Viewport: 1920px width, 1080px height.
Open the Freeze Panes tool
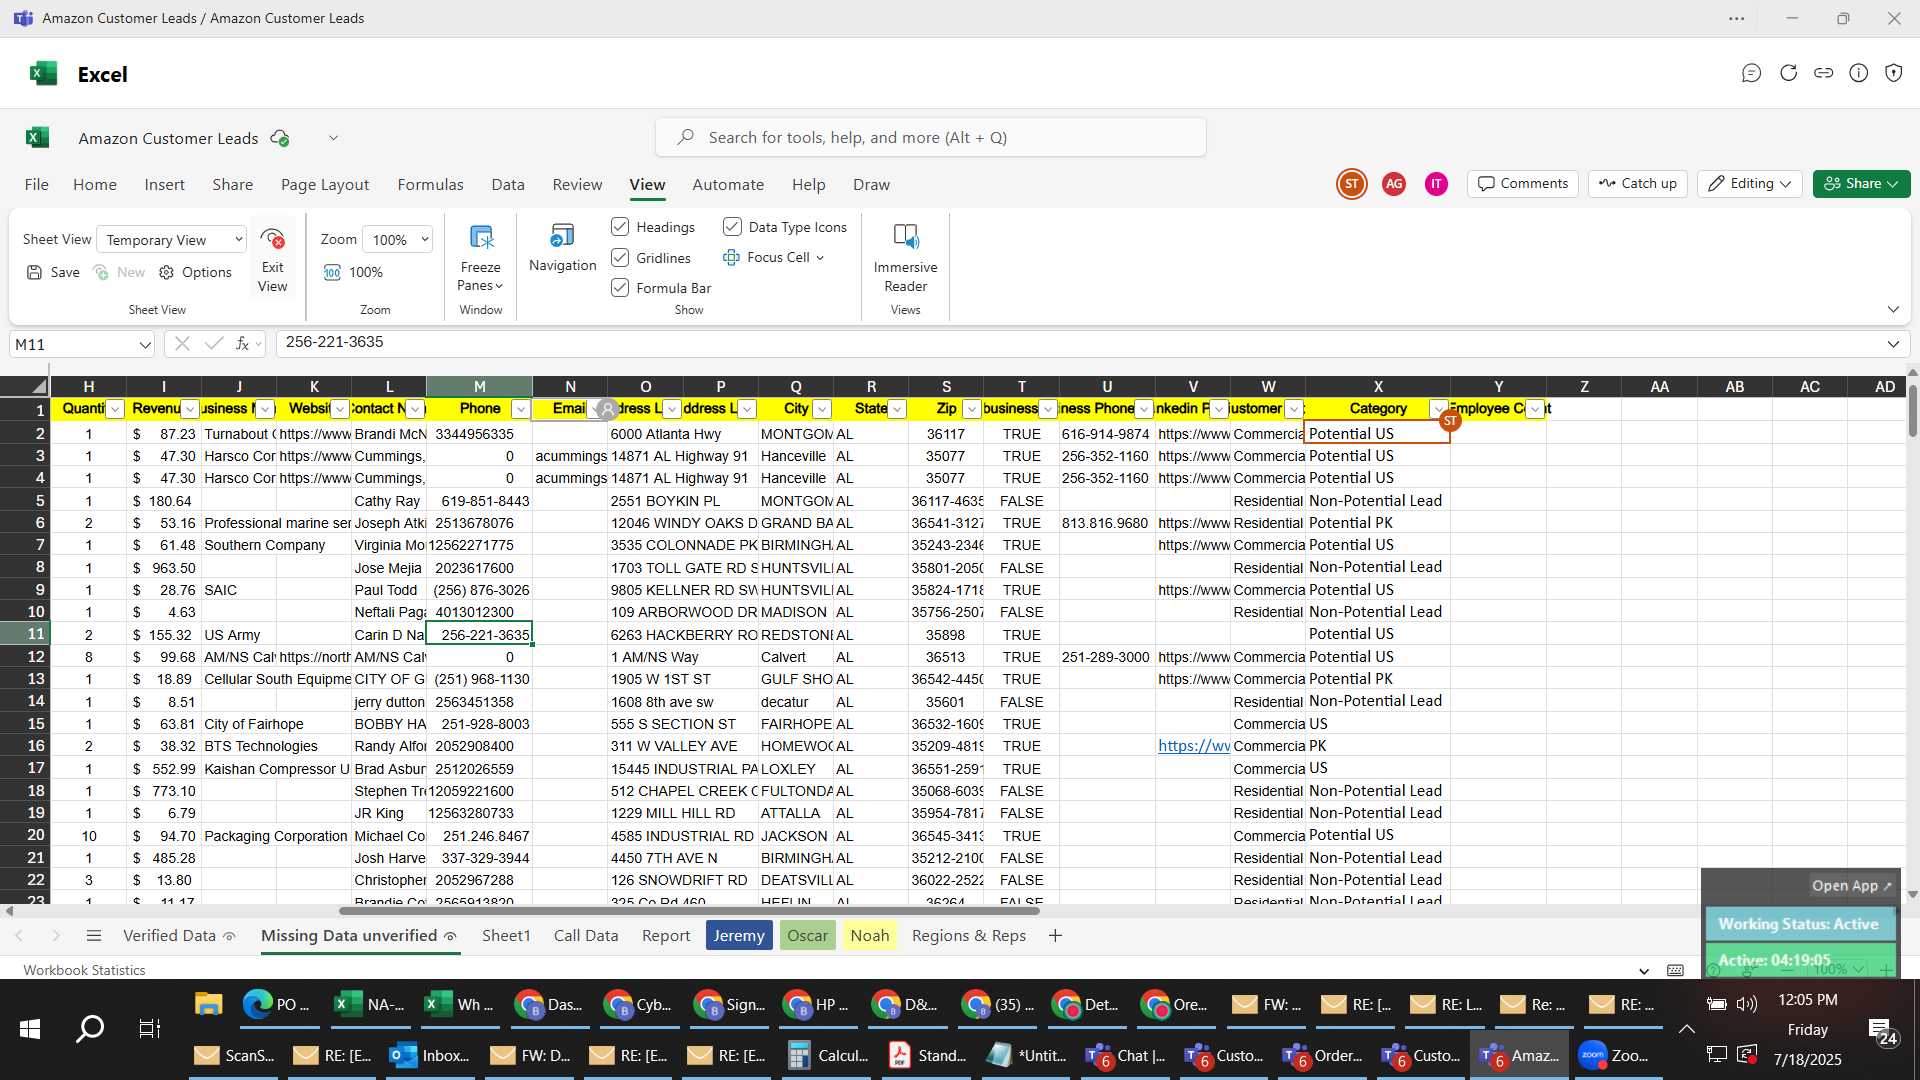pos(480,259)
